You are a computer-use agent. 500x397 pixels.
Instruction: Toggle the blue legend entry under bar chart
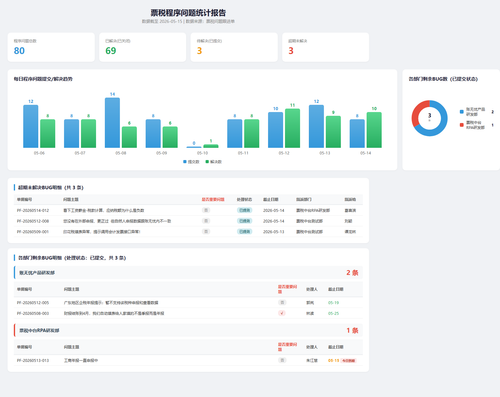coord(191,162)
